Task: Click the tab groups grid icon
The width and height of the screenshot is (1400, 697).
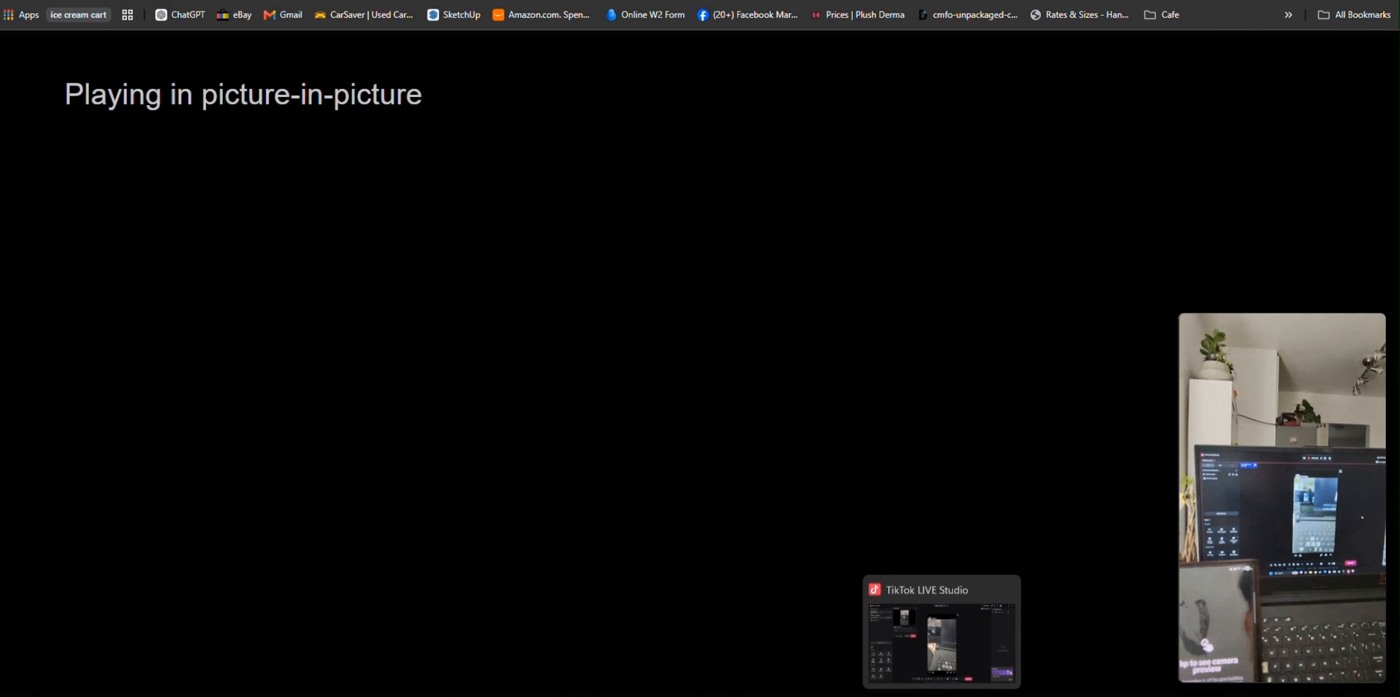Action: point(127,15)
